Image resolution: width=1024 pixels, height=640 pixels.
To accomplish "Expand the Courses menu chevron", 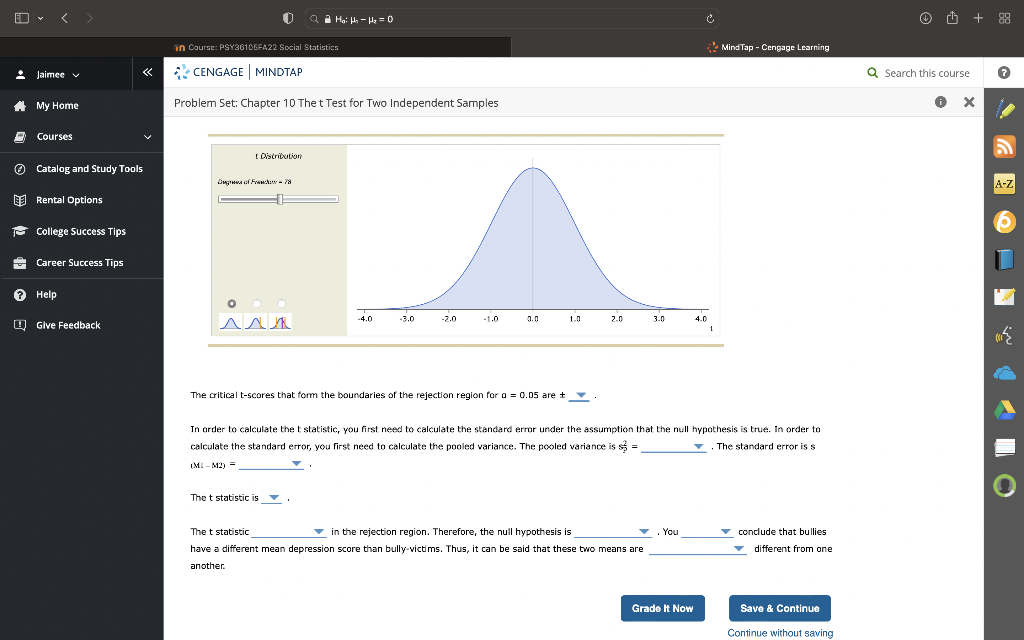I will click(x=148, y=137).
